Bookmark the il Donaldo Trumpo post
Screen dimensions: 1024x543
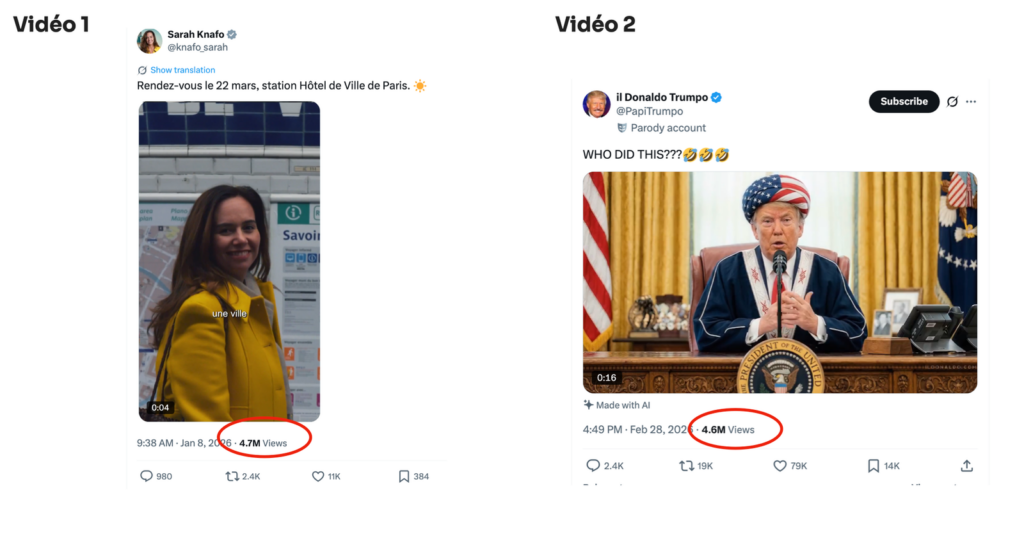(873, 466)
